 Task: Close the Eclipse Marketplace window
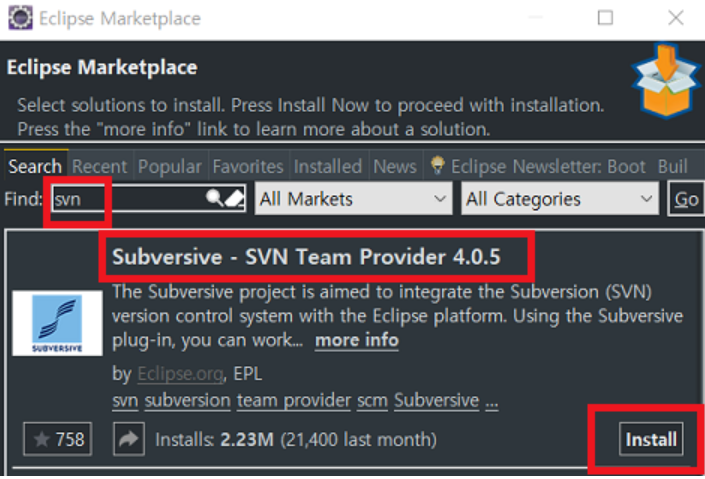tap(676, 18)
